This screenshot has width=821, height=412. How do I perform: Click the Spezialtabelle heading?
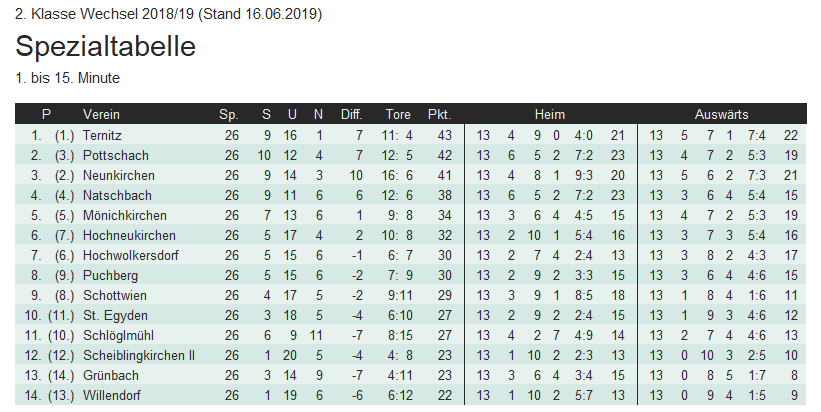click(105, 47)
